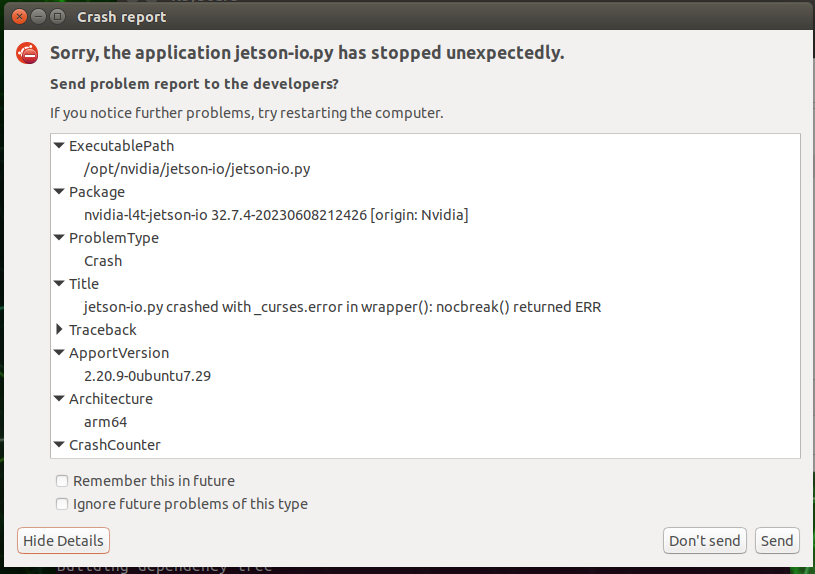Click the red crash error icon
Screen dimensions: 815x574
click(x=27, y=54)
